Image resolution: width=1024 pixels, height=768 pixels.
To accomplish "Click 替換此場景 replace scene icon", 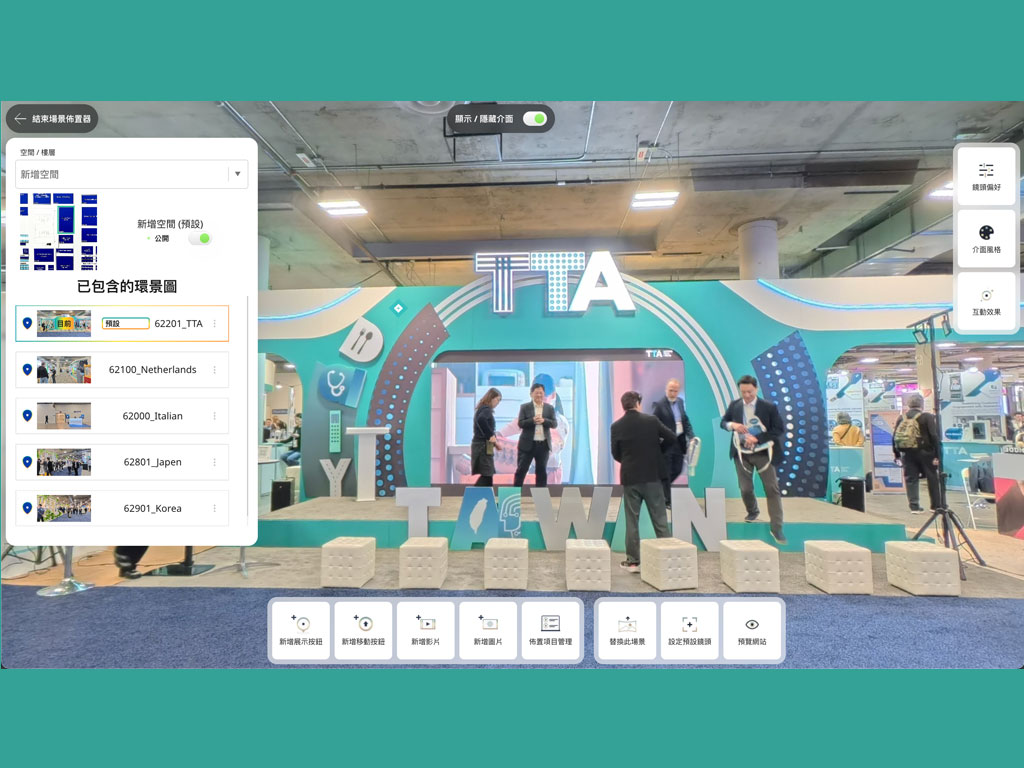I will (627, 624).
